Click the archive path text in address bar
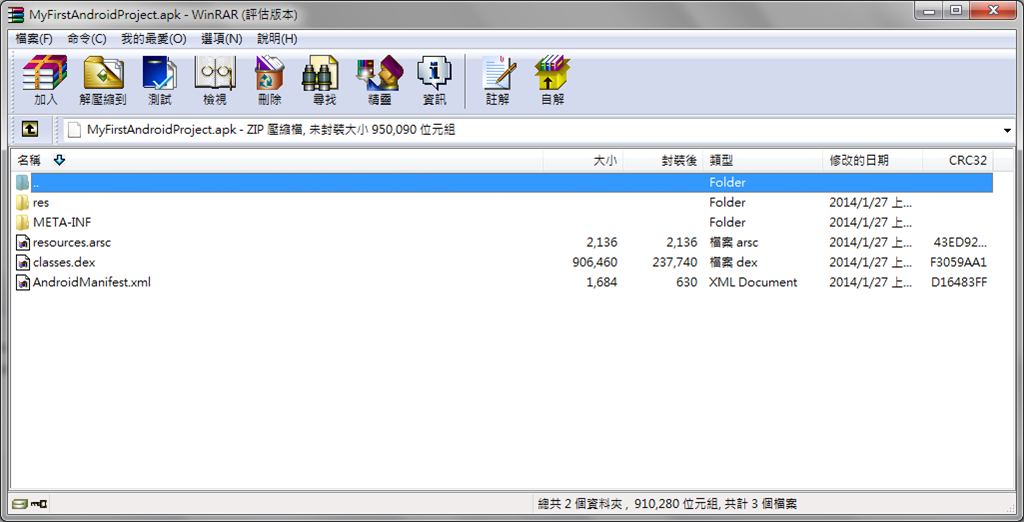This screenshot has height=522, width=1024. 271,130
